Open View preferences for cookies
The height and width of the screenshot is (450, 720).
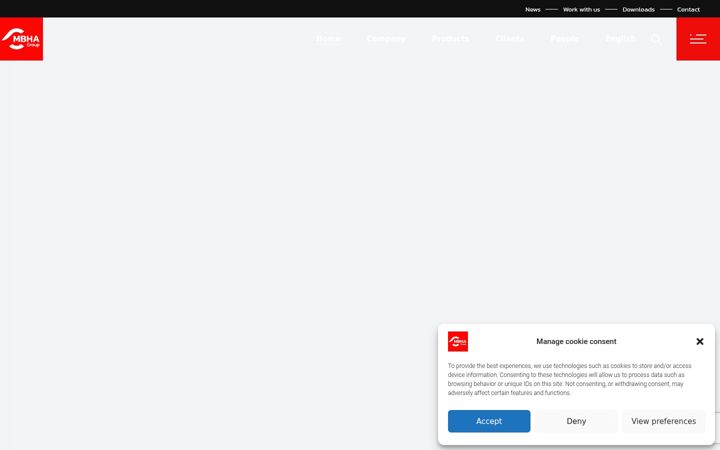[664, 421]
